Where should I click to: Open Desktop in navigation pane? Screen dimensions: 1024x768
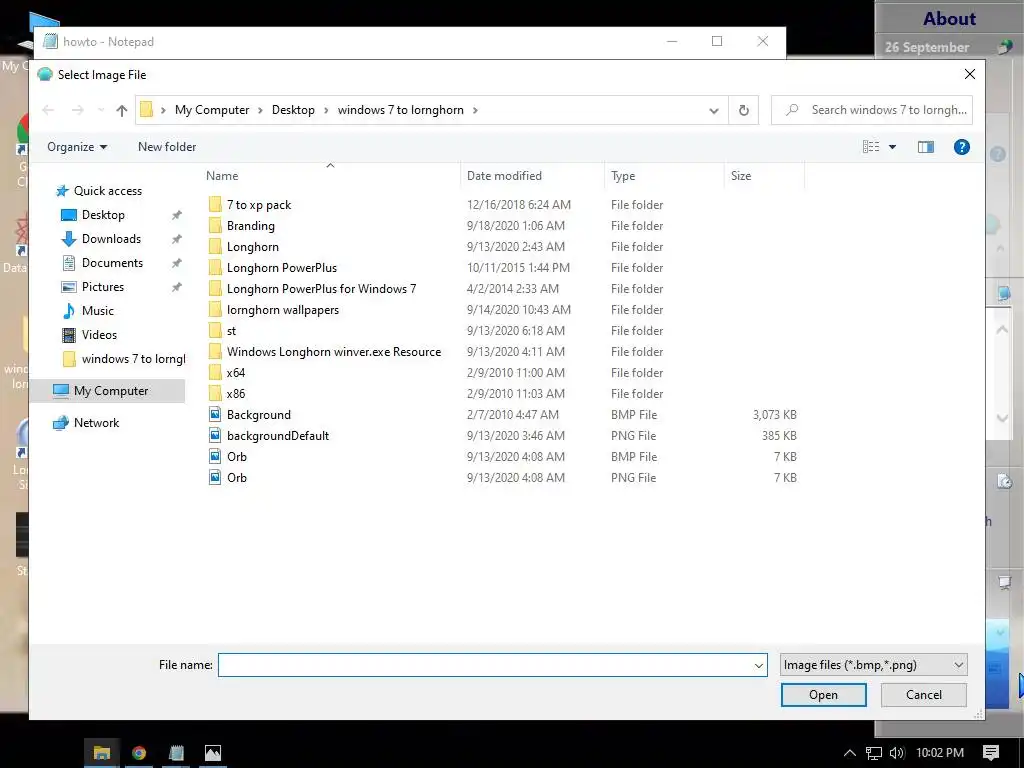(x=103, y=215)
